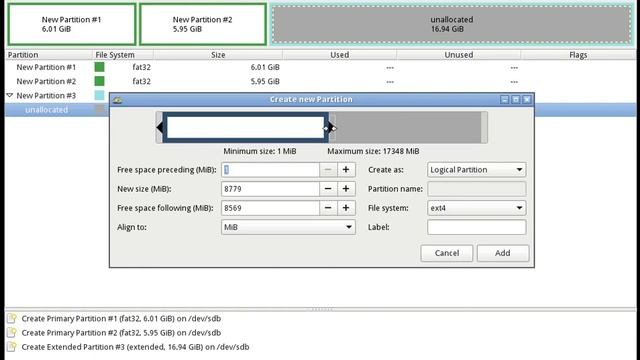Select New Partition #1 block in disk map

click(x=72, y=24)
